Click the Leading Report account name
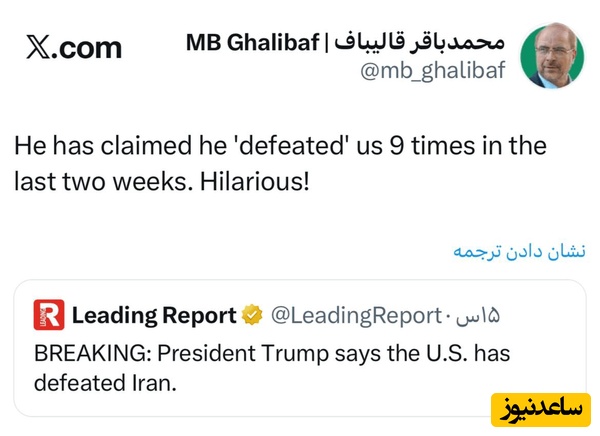 (154, 316)
